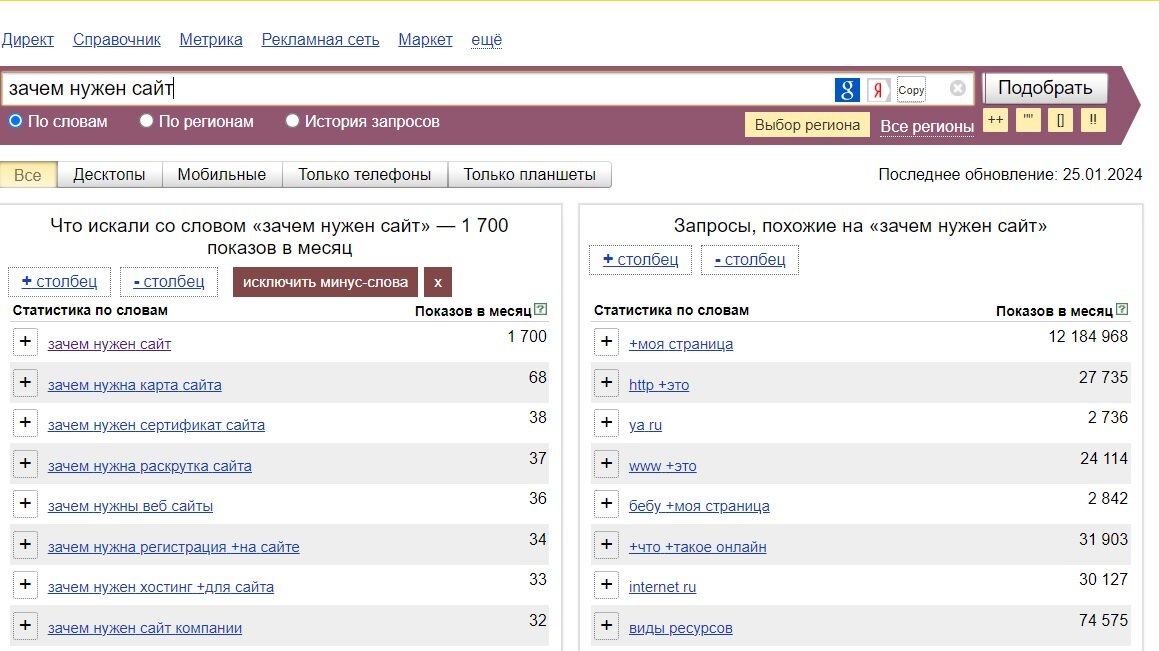Open the 'зачем нужен хостинг +для сайта' link
The image size is (1159, 651).
(160, 587)
